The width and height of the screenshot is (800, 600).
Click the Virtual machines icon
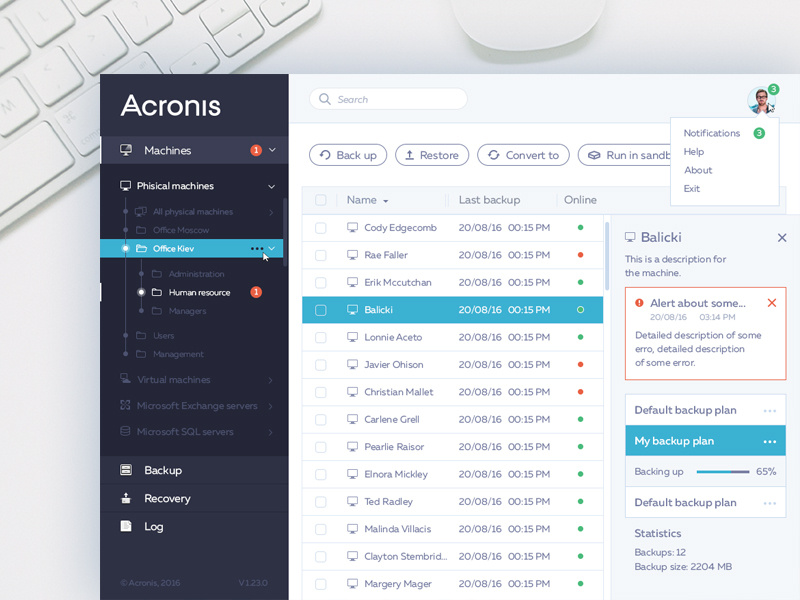click(x=125, y=378)
